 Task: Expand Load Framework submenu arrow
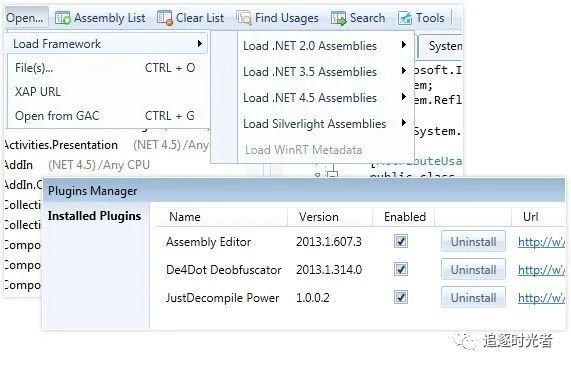[200, 44]
